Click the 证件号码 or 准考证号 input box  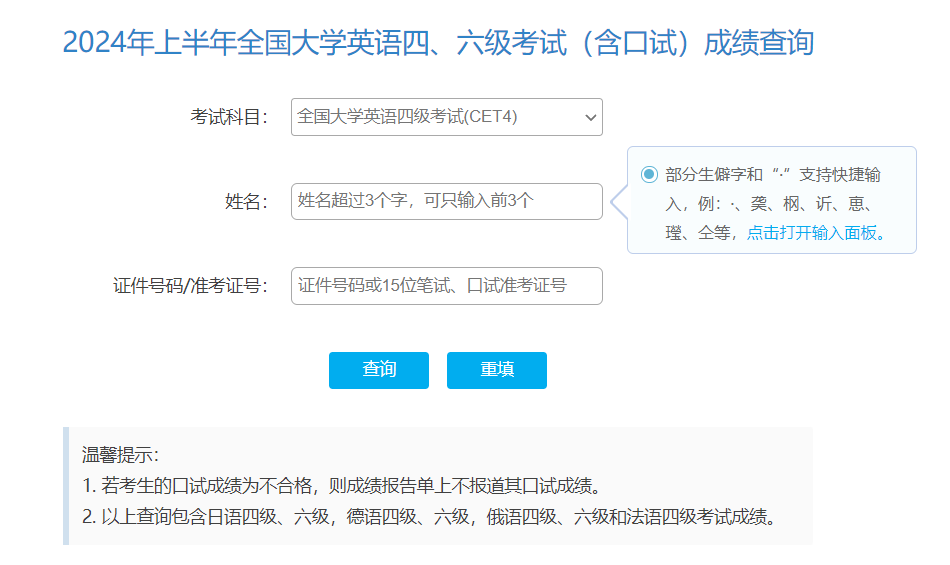[x=446, y=286]
